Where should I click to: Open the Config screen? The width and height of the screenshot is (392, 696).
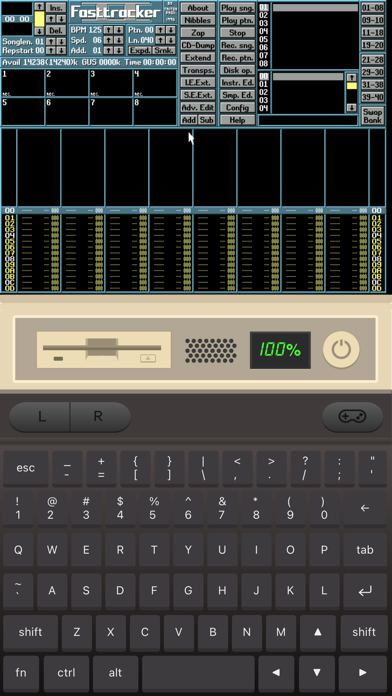238,107
